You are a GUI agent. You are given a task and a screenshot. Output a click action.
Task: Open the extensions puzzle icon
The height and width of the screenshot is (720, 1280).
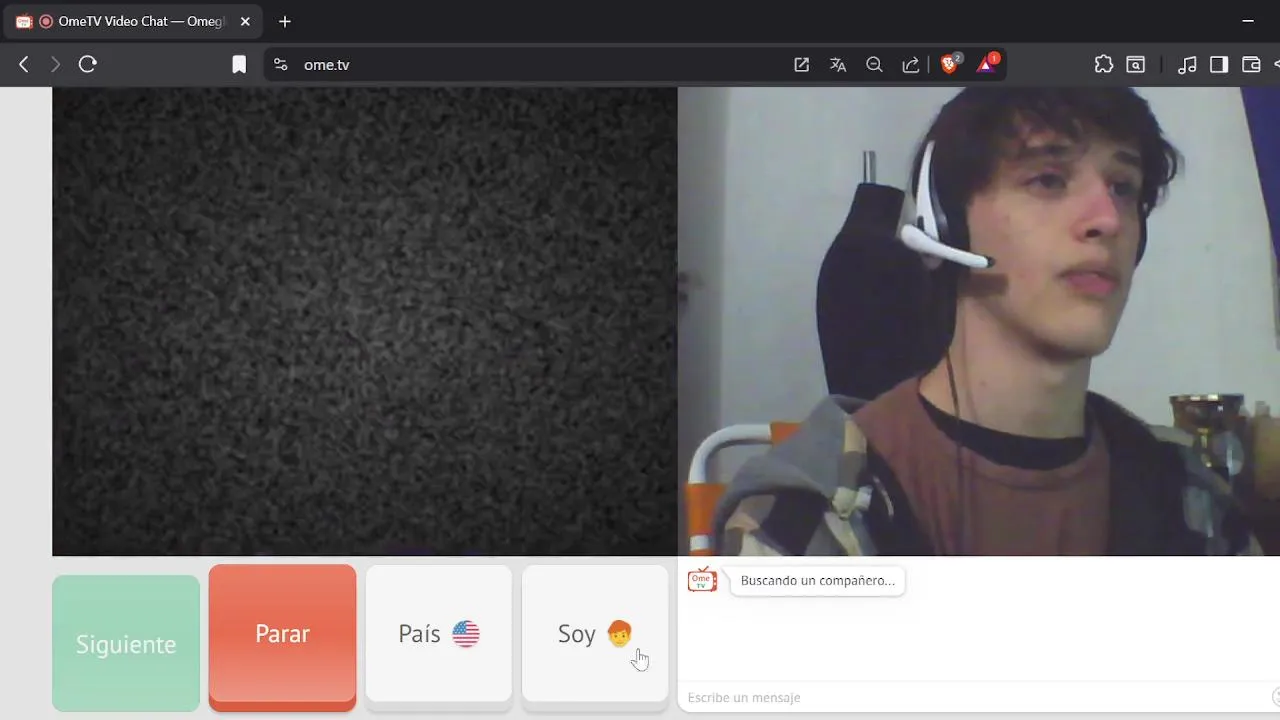1104,64
